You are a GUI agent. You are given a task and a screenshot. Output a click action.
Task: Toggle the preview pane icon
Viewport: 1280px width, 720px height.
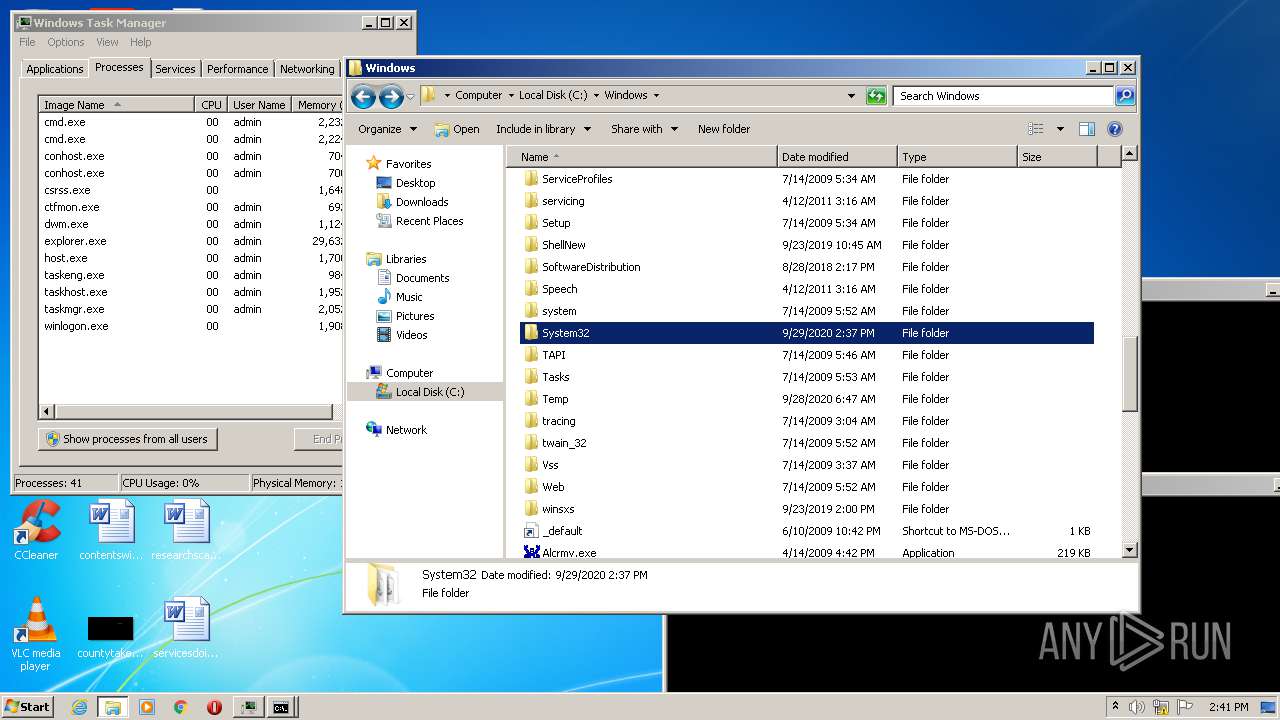pos(1087,129)
